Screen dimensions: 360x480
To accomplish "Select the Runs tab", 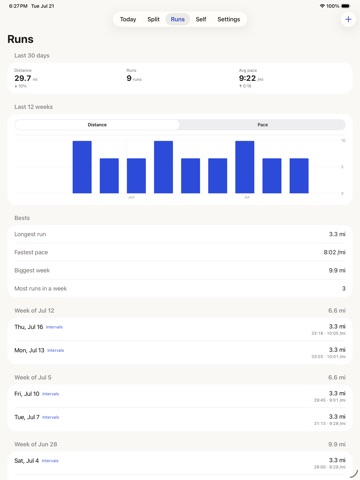I will tap(178, 19).
